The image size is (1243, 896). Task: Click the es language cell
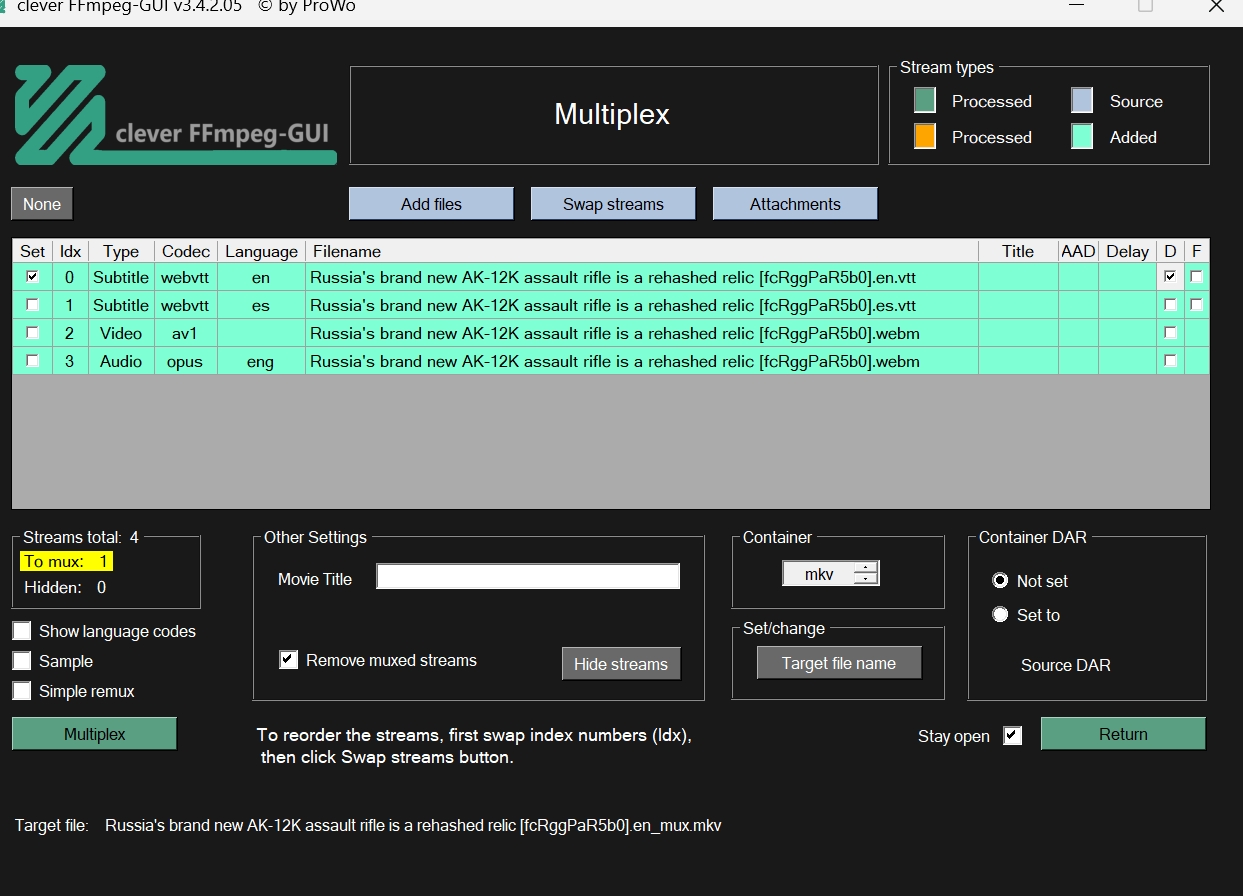[x=261, y=305]
